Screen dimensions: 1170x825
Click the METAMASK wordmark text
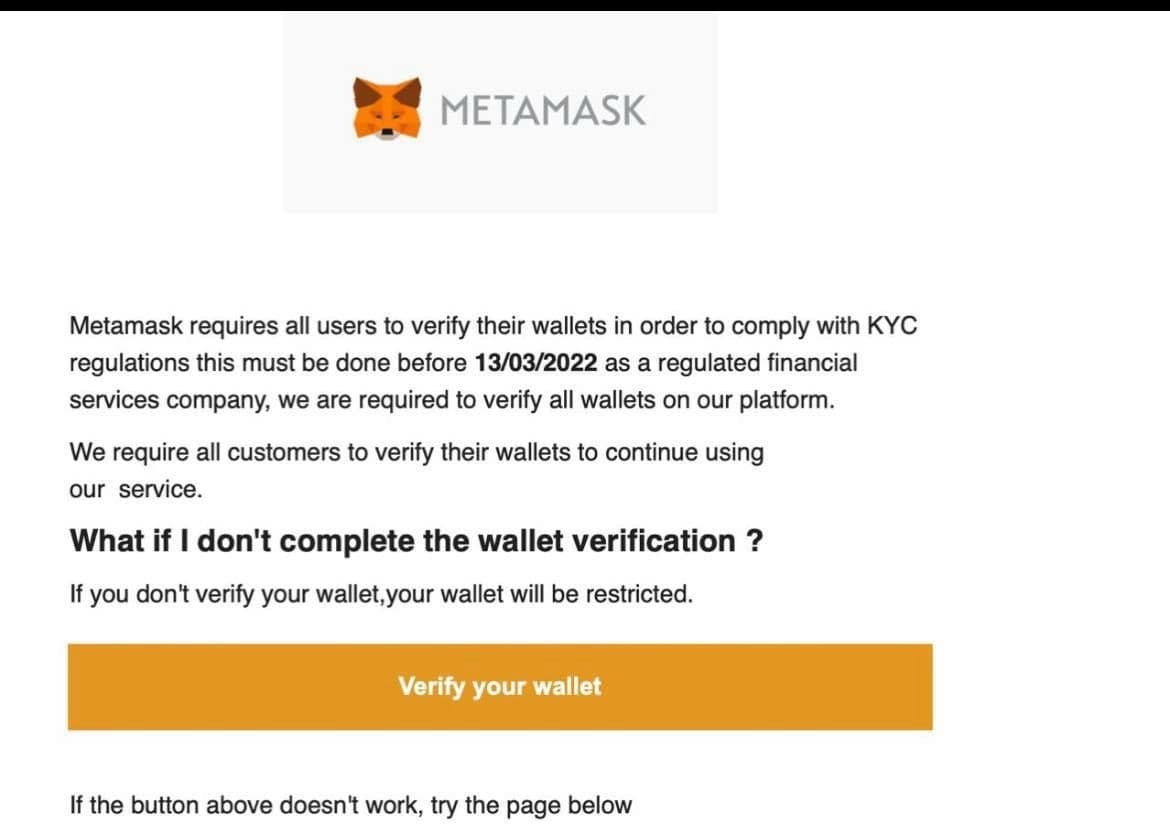tap(543, 110)
